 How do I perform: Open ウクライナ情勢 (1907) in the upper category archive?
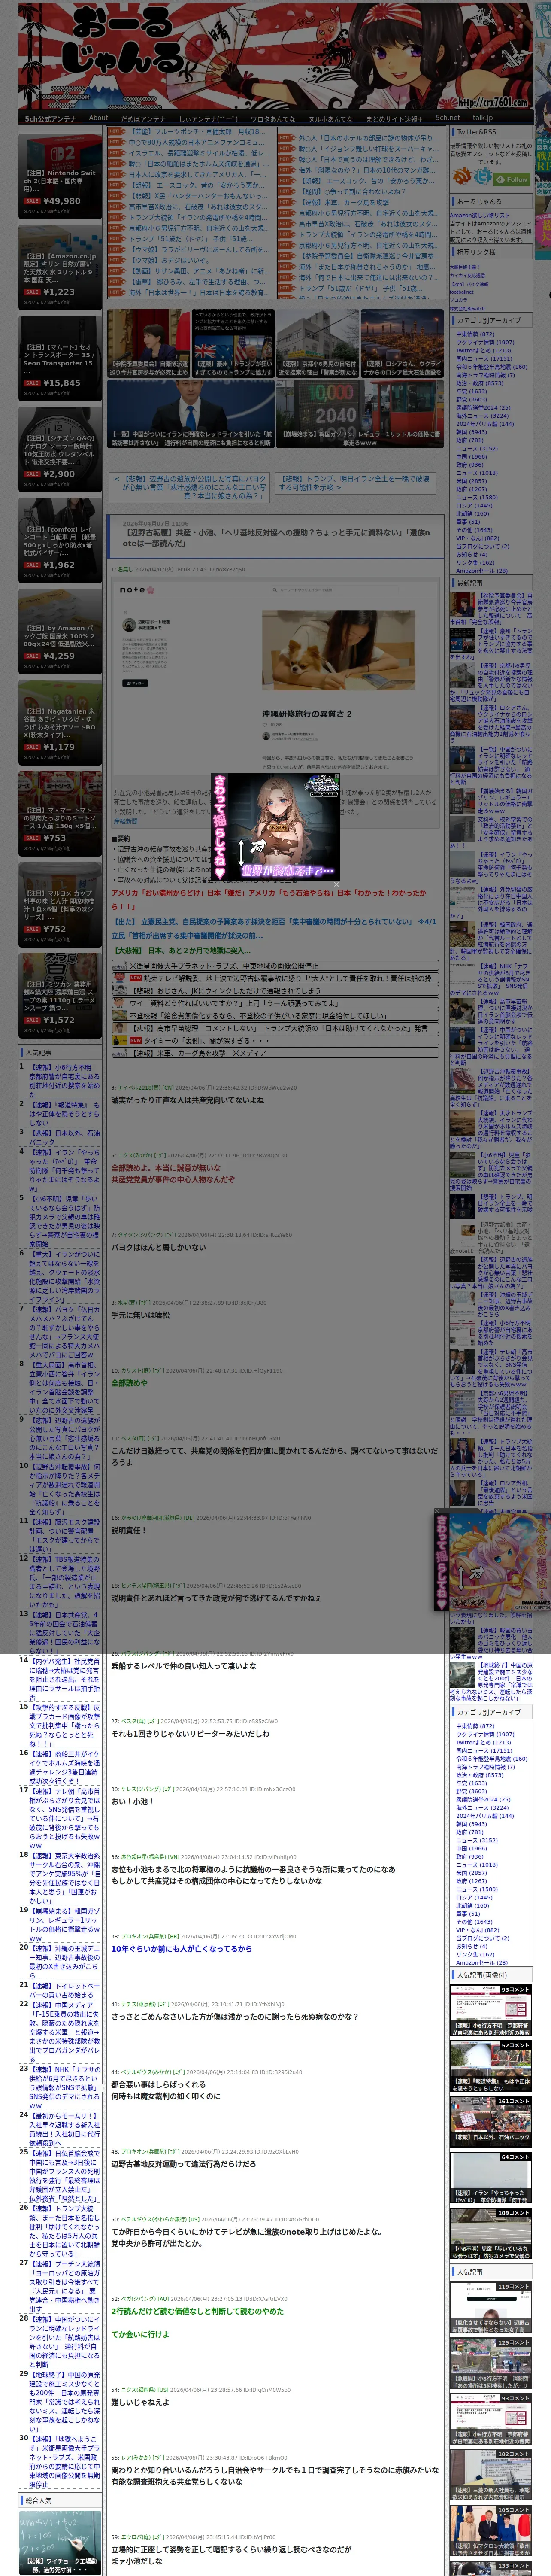pos(485,343)
